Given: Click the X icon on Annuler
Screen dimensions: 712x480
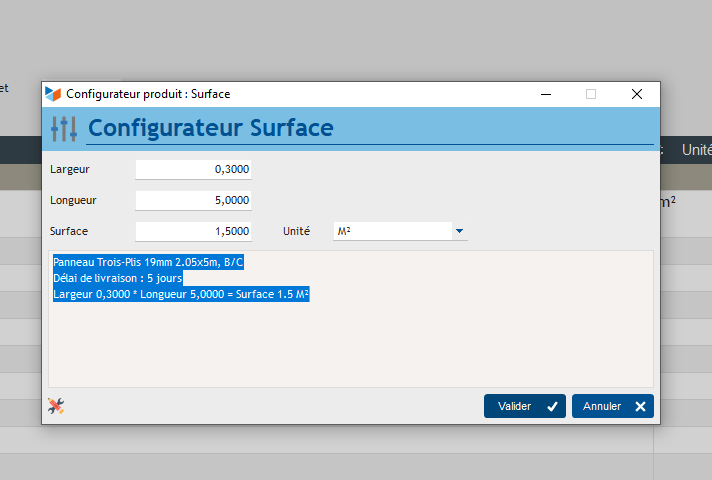Looking at the screenshot, I should [x=640, y=407].
